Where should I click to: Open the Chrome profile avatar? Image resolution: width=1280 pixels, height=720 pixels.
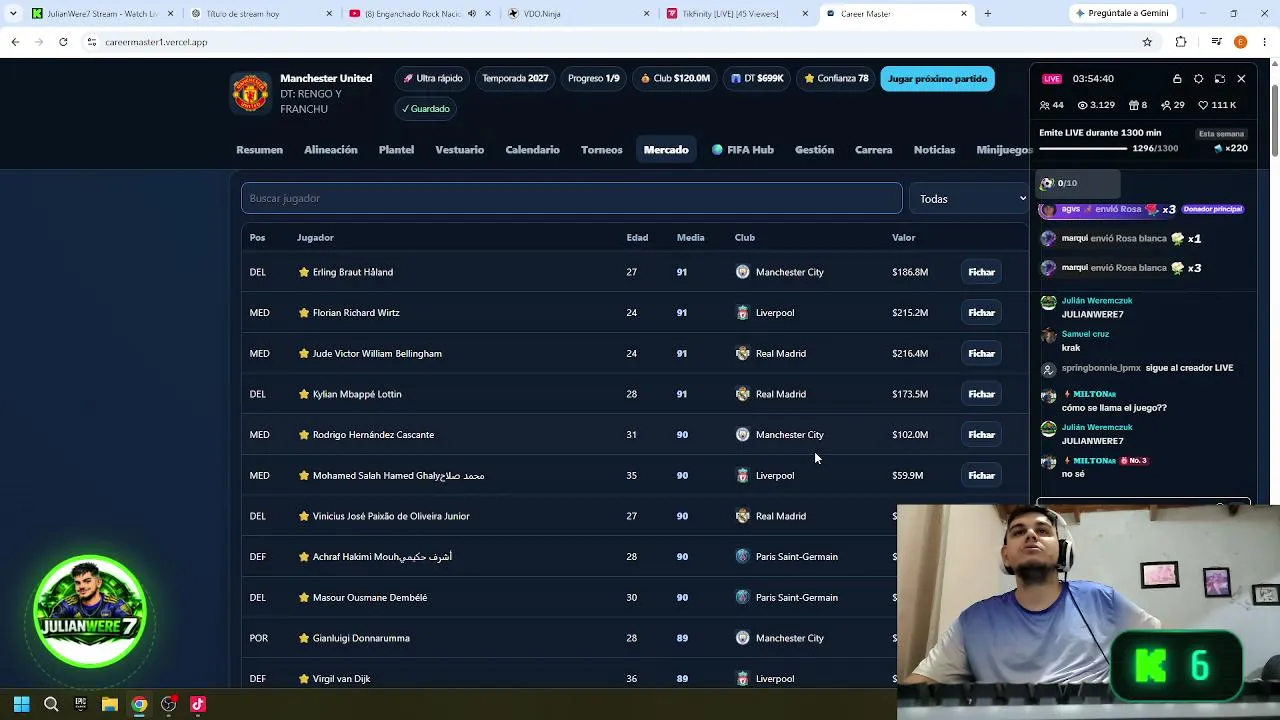point(1240,42)
